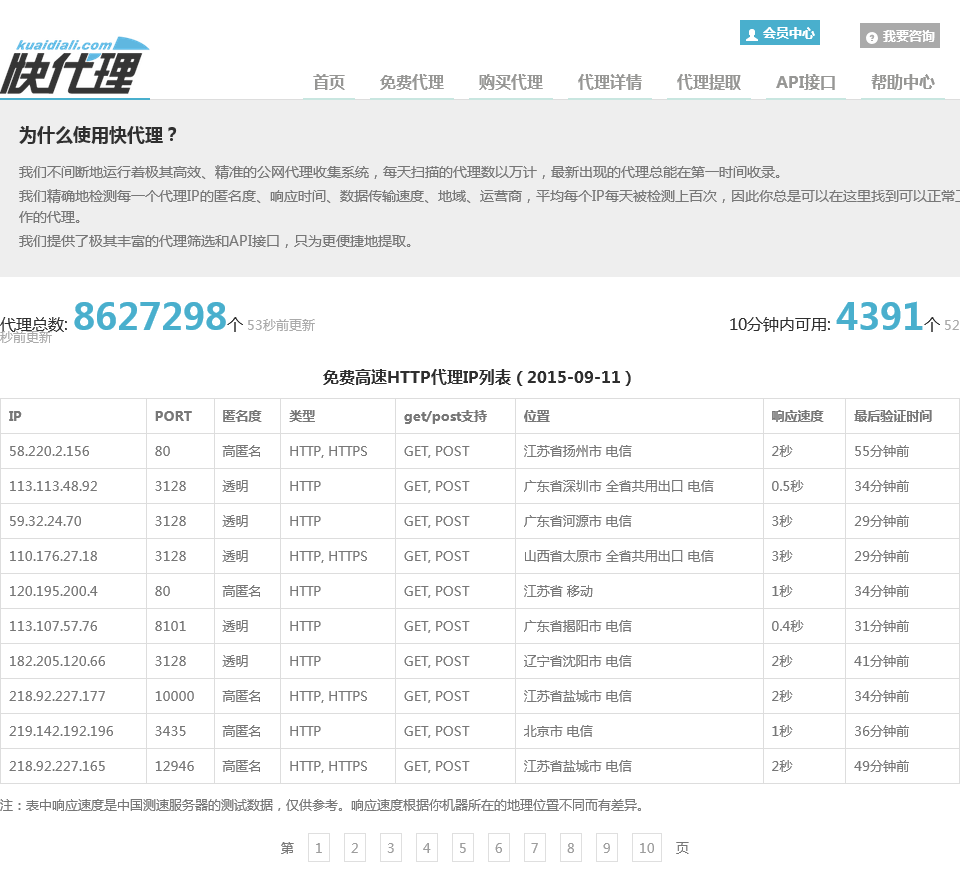This screenshot has width=960, height=873.
Task: Click location 广东省深圳市 全省共用出口 电信
Action: 618,486
